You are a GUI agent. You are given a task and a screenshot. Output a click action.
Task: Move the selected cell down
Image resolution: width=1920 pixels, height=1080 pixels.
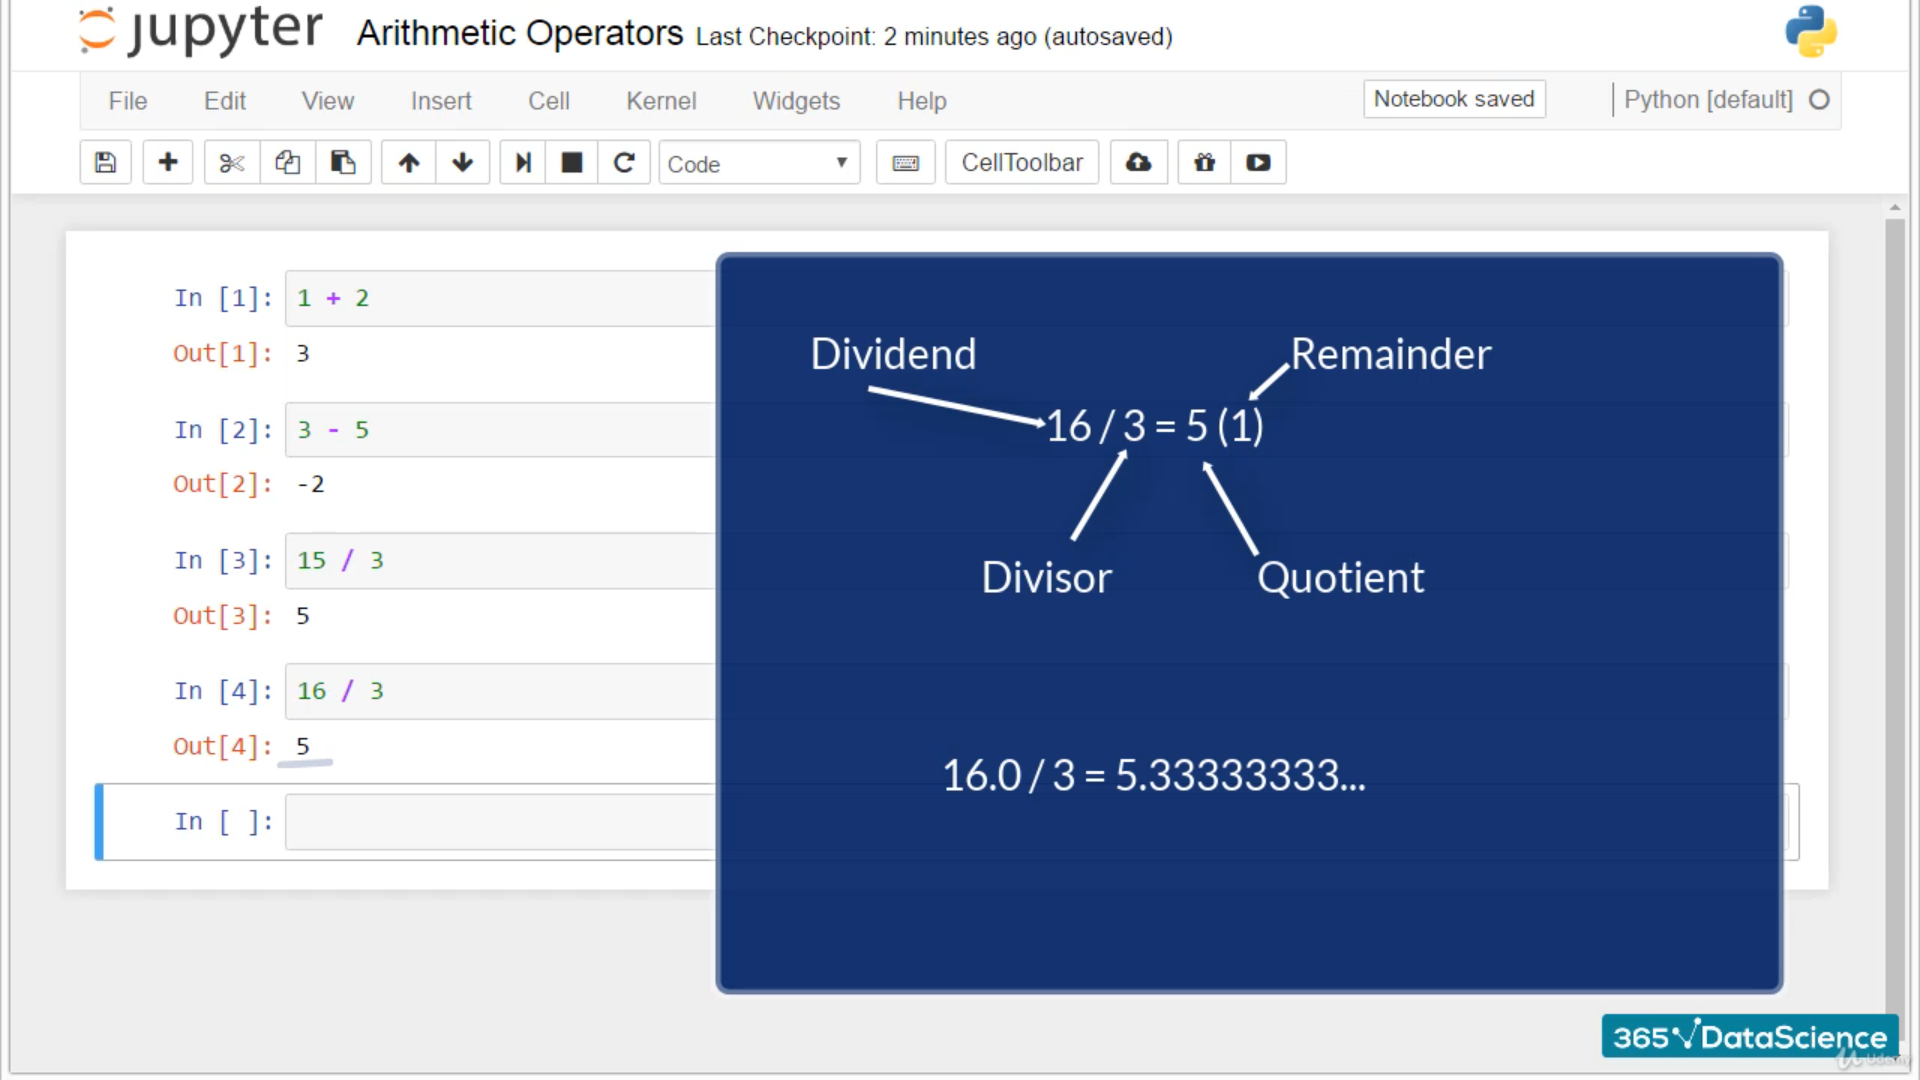[x=462, y=163]
